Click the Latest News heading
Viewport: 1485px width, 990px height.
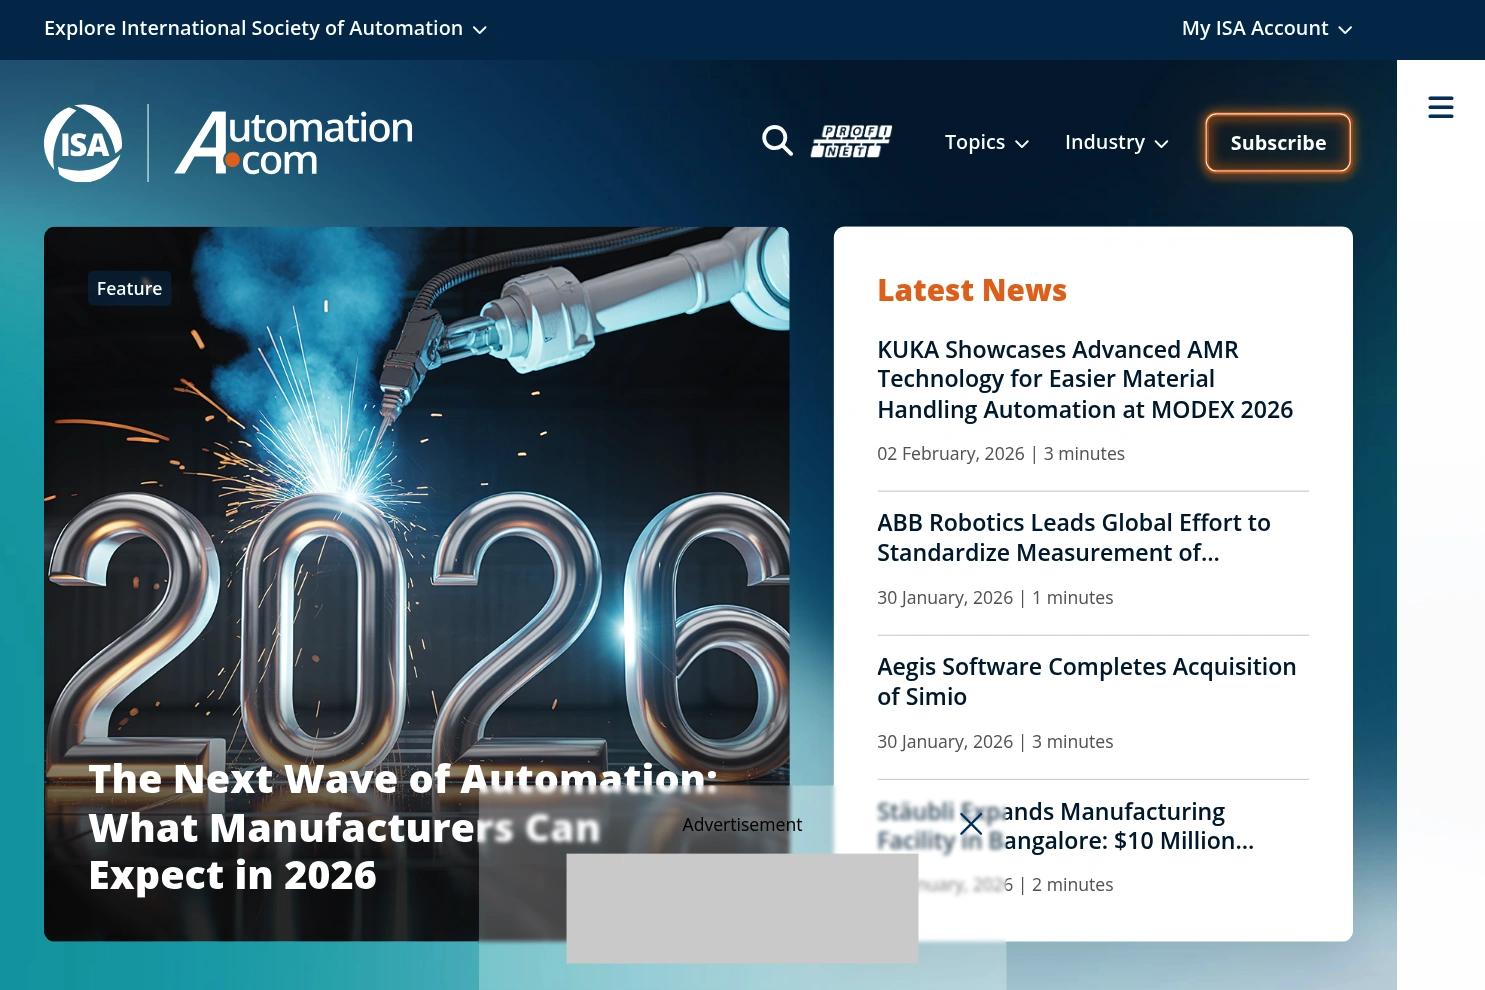[972, 290]
